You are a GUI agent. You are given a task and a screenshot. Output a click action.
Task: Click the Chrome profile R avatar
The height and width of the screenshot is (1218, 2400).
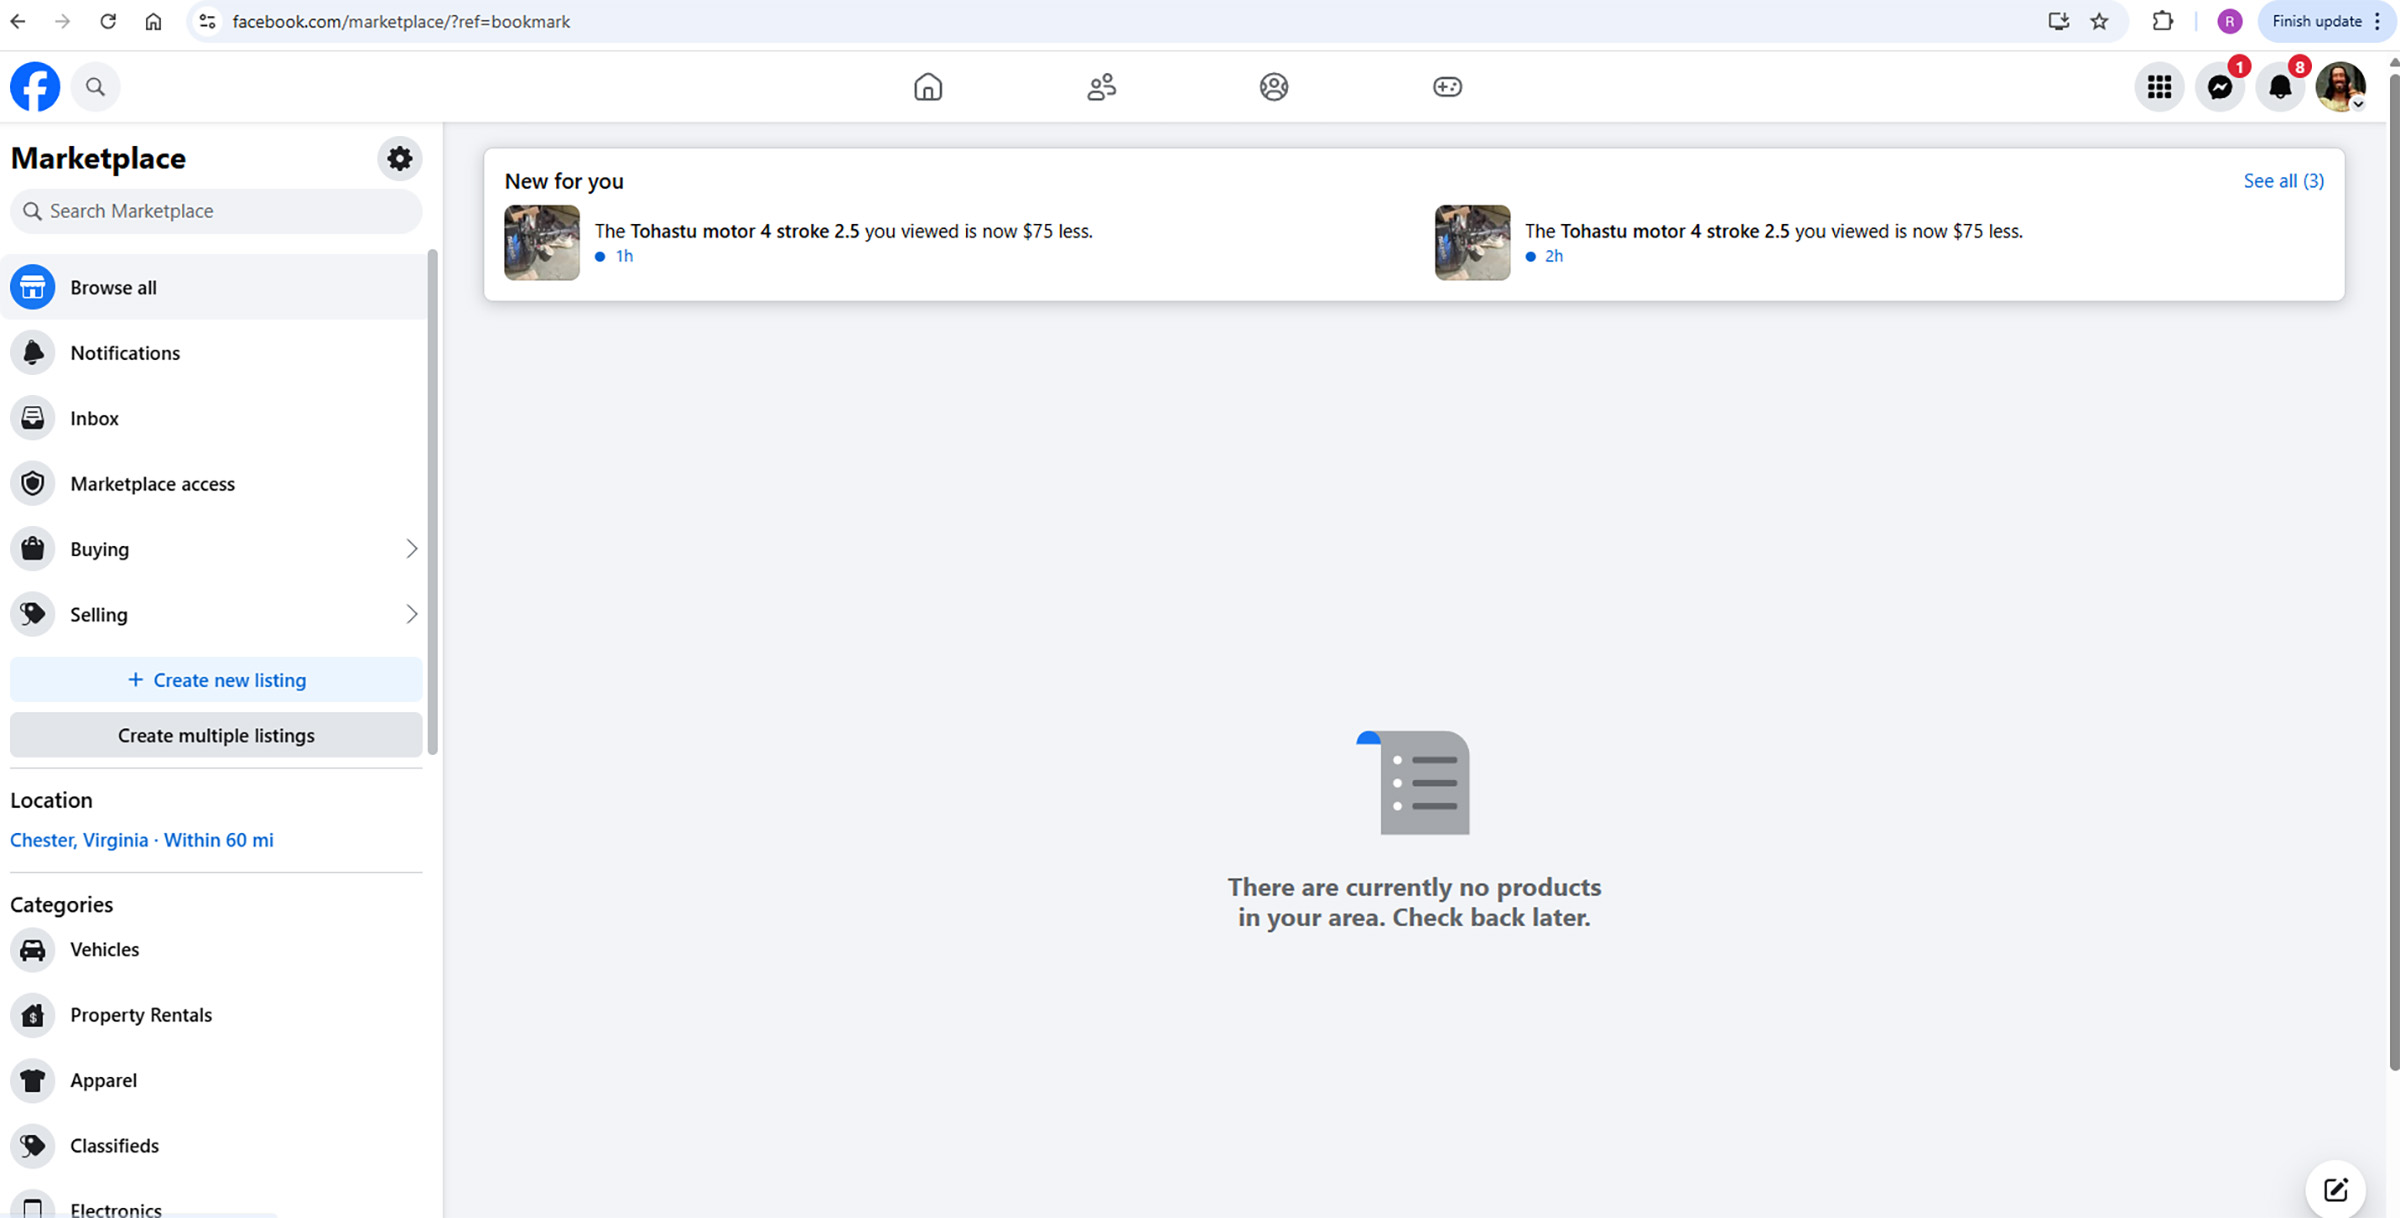[2229, 21]
